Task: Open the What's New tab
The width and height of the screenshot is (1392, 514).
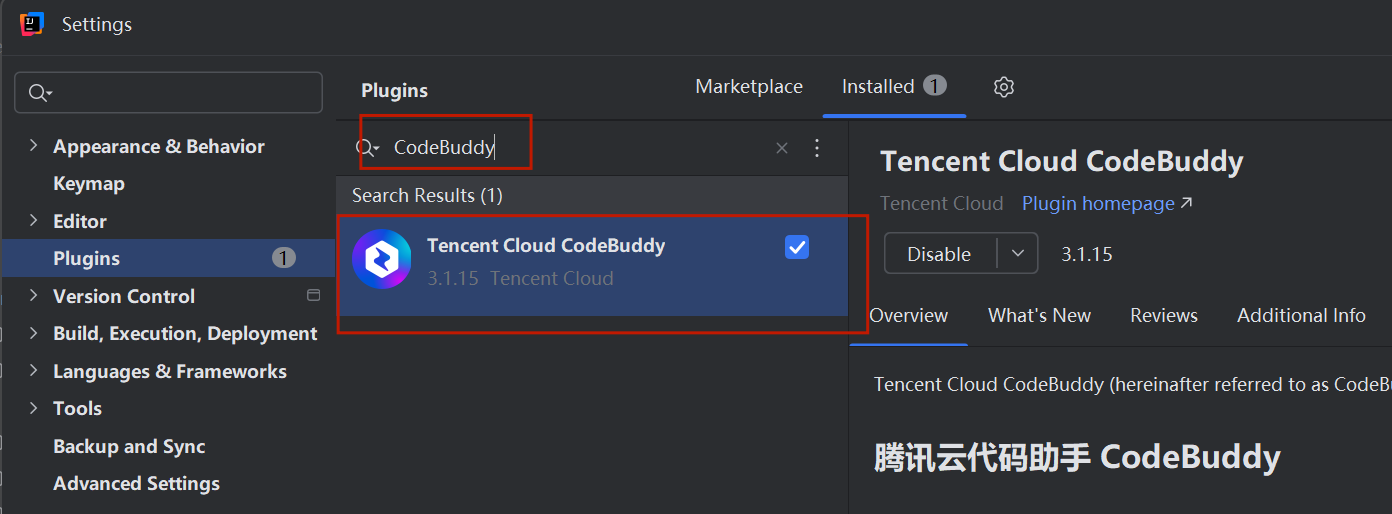Action: point(1039,315)
